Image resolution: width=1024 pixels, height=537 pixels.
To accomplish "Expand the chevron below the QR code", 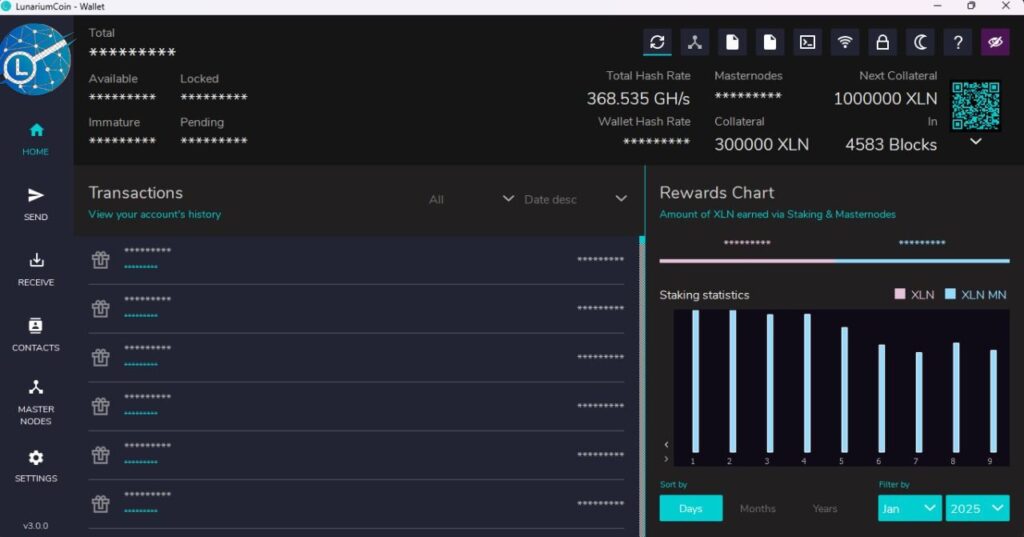I will click(x=976, y=141).
